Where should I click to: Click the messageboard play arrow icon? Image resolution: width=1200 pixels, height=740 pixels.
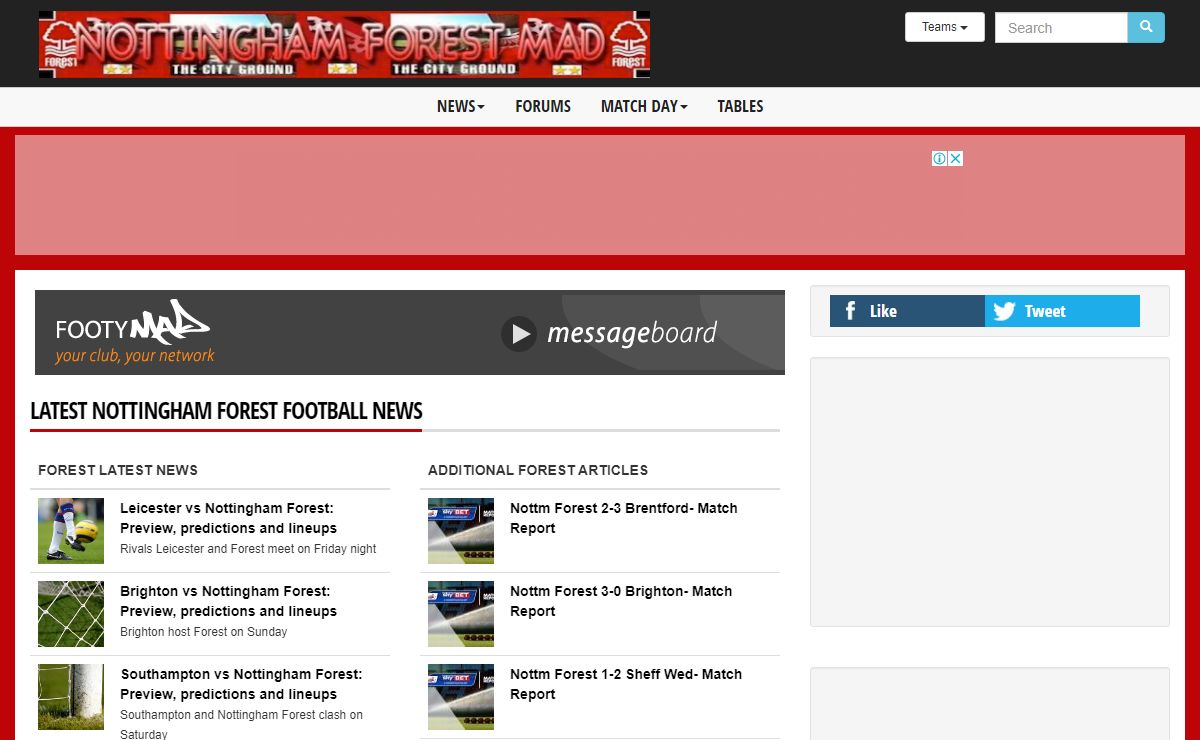point(519,334)
